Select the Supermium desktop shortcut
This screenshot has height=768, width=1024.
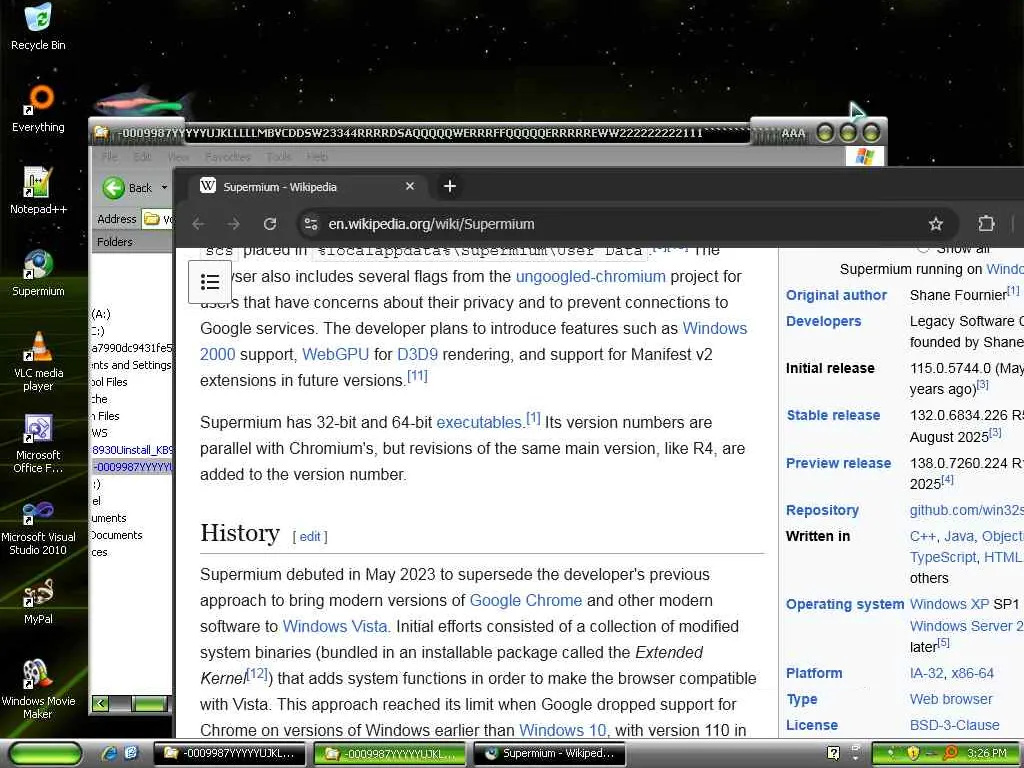pyautogui.click(x=39, y=273)
